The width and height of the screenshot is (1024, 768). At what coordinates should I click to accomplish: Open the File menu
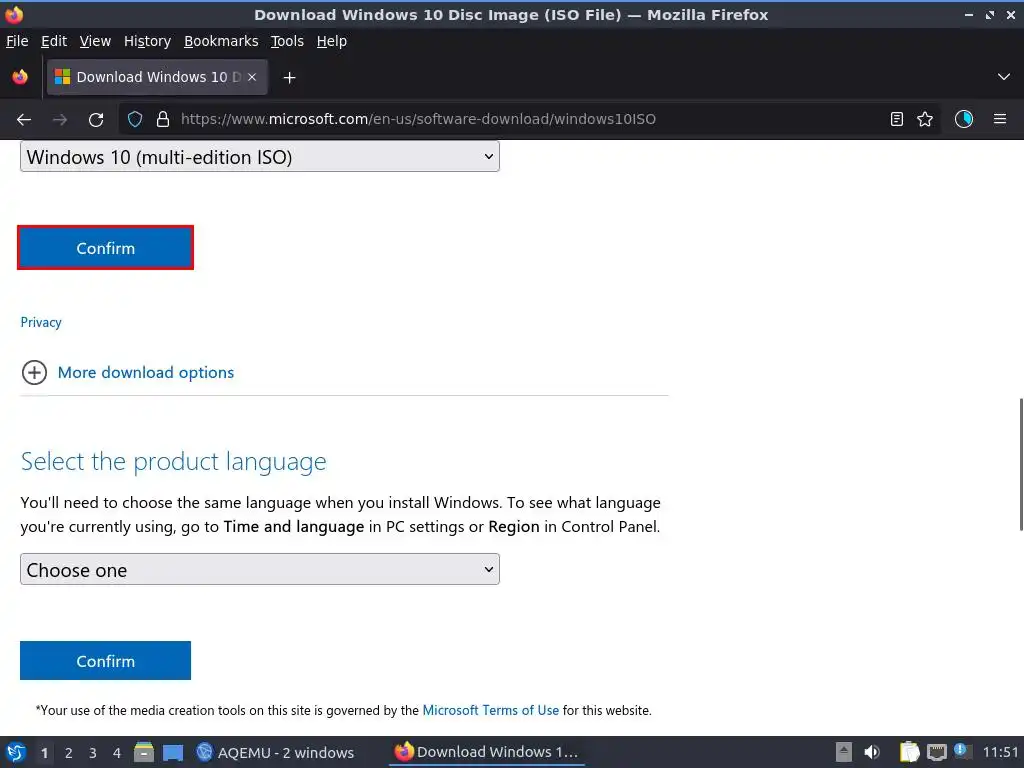17,41
